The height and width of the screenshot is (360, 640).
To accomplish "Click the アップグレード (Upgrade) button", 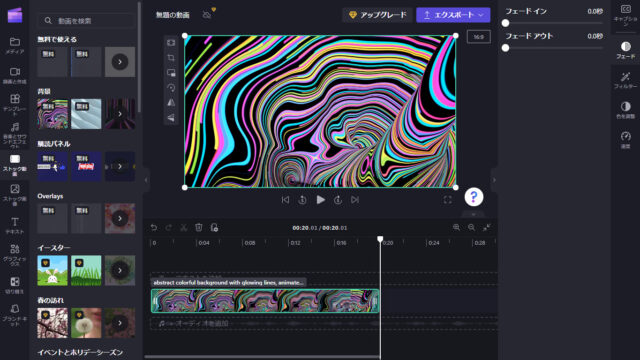I will pyautogui.click(x=378, y=15).
